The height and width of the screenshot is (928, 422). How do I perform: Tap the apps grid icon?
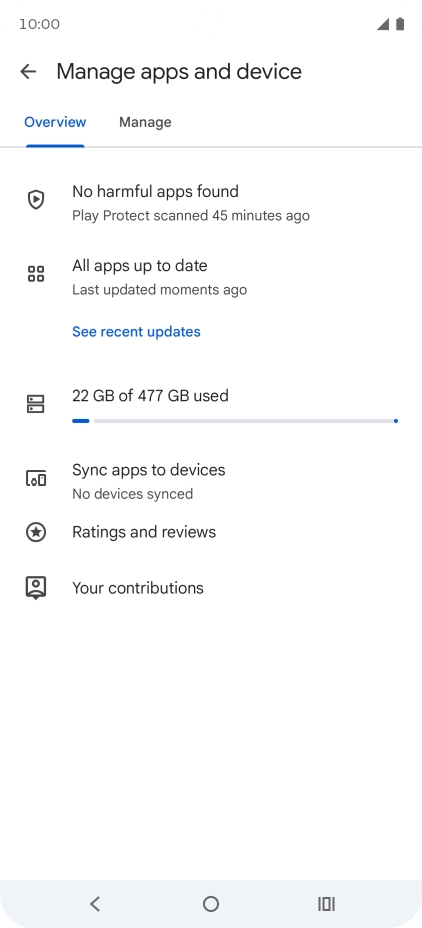tap(36, 274)
